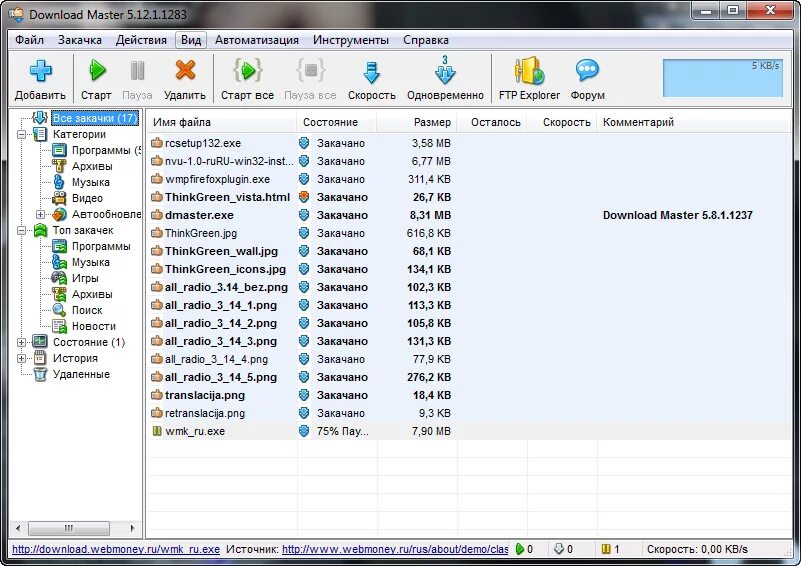Select the Видео category in tree
The image size is (801, 566).
78,198
